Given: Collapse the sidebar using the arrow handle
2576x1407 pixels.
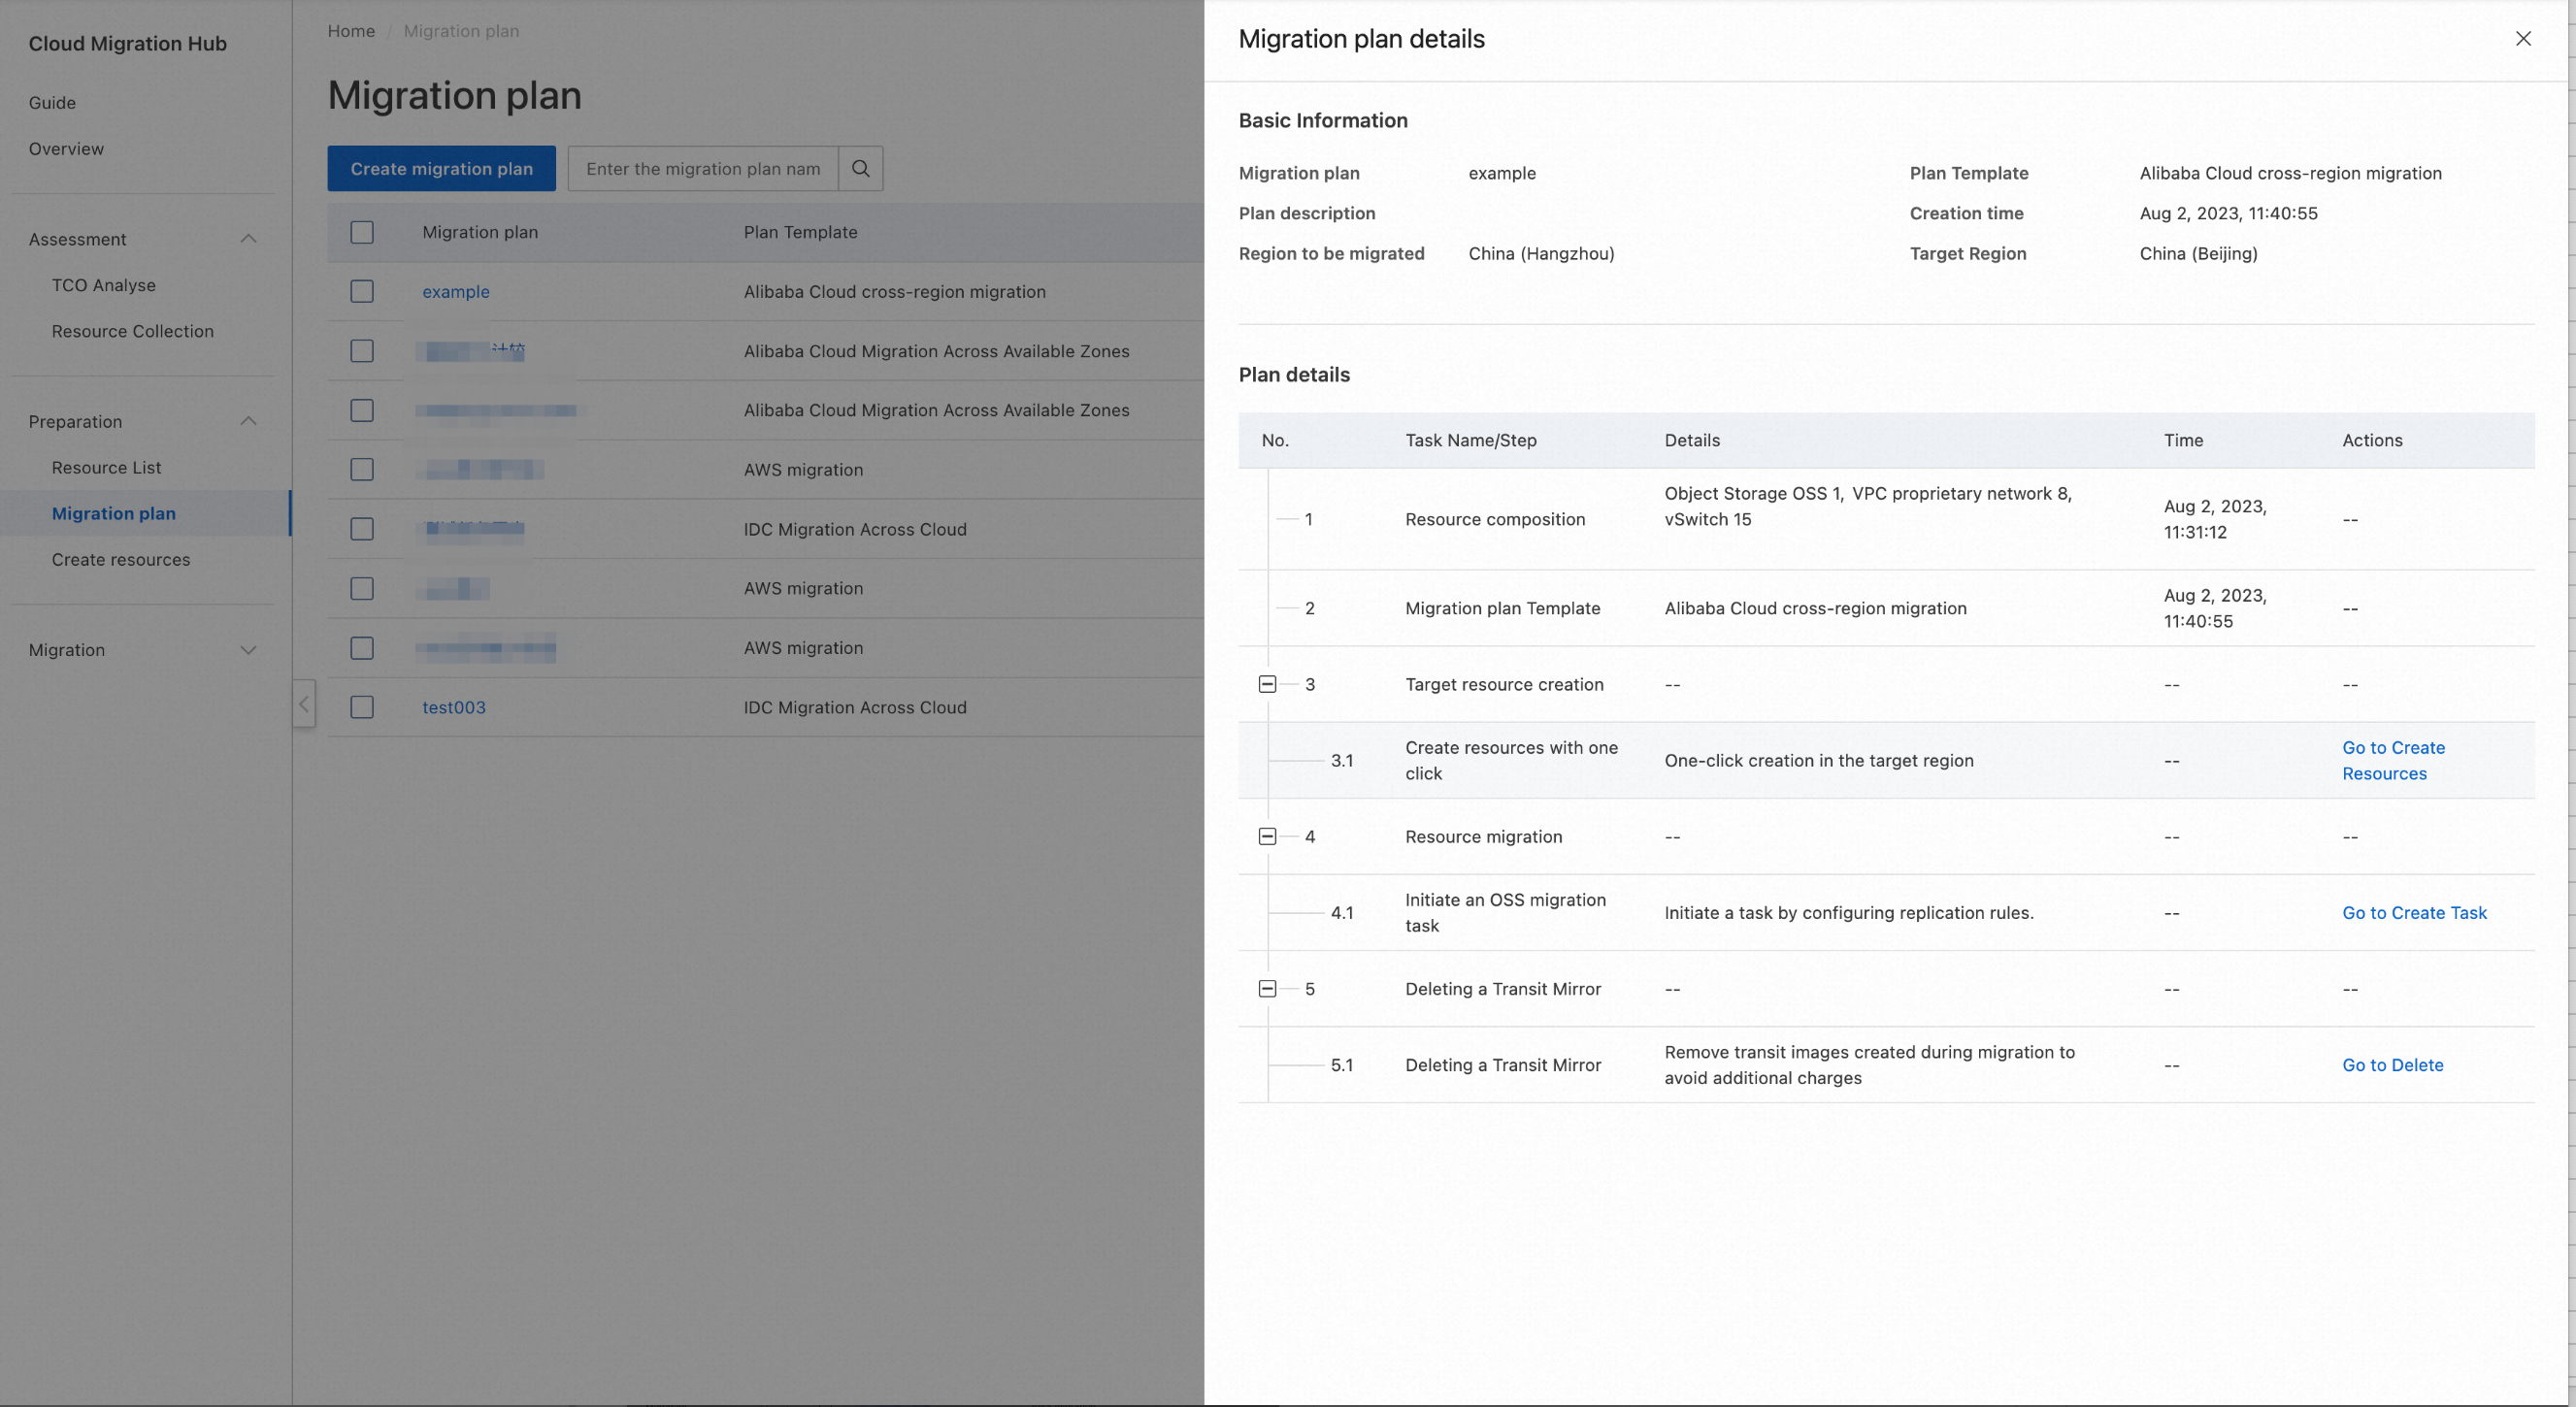Looking at the screenshot, I should (x=304, y=704).
